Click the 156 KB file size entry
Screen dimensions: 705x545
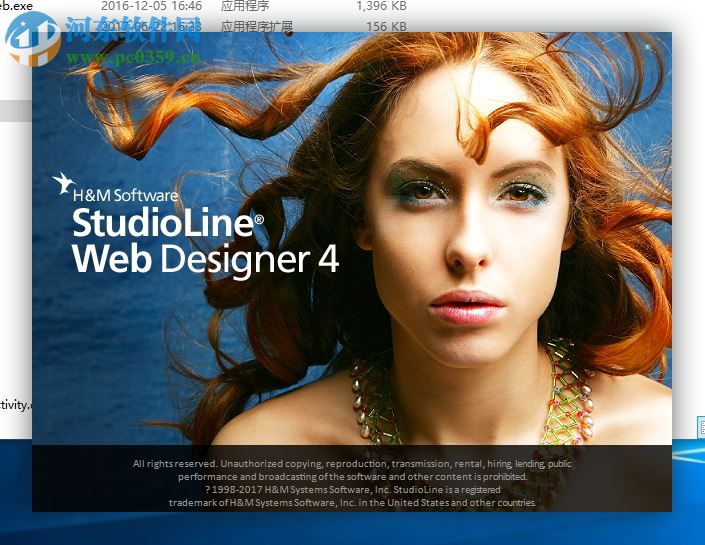(386, 27)
